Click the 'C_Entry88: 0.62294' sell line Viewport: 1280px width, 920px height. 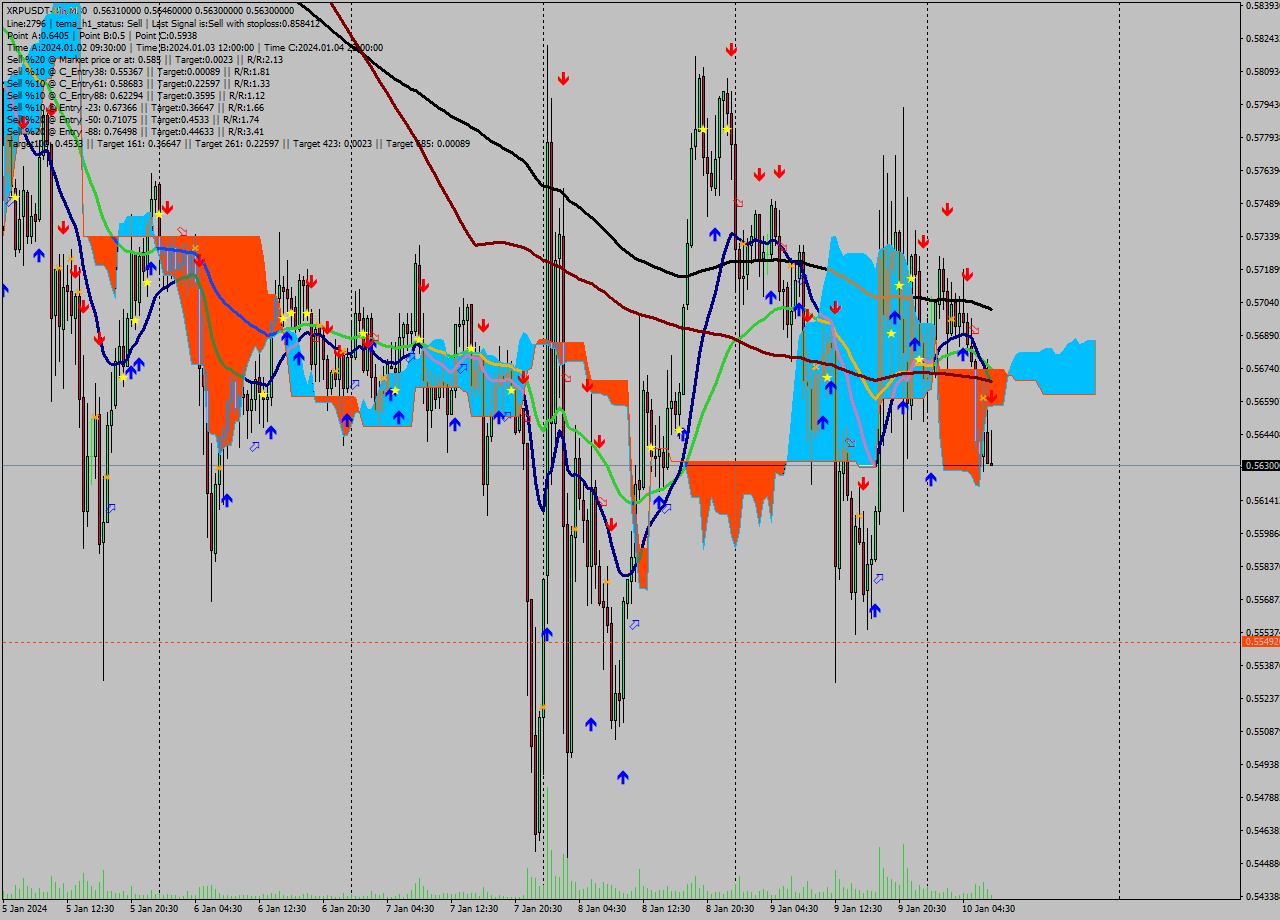pos(136,95)
